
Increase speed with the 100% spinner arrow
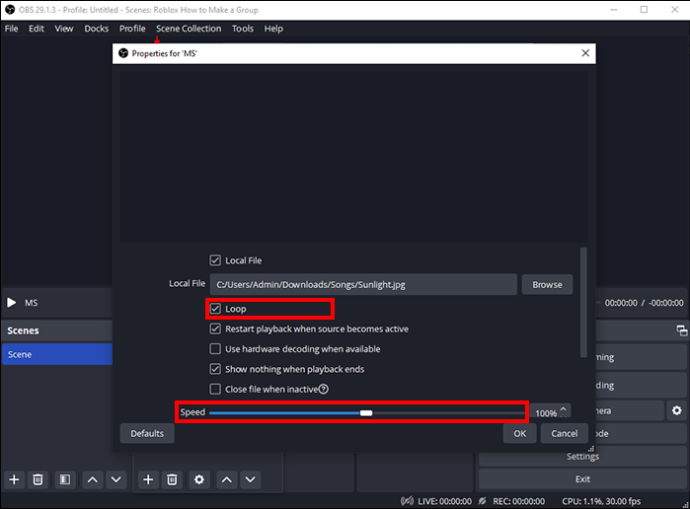563,409
